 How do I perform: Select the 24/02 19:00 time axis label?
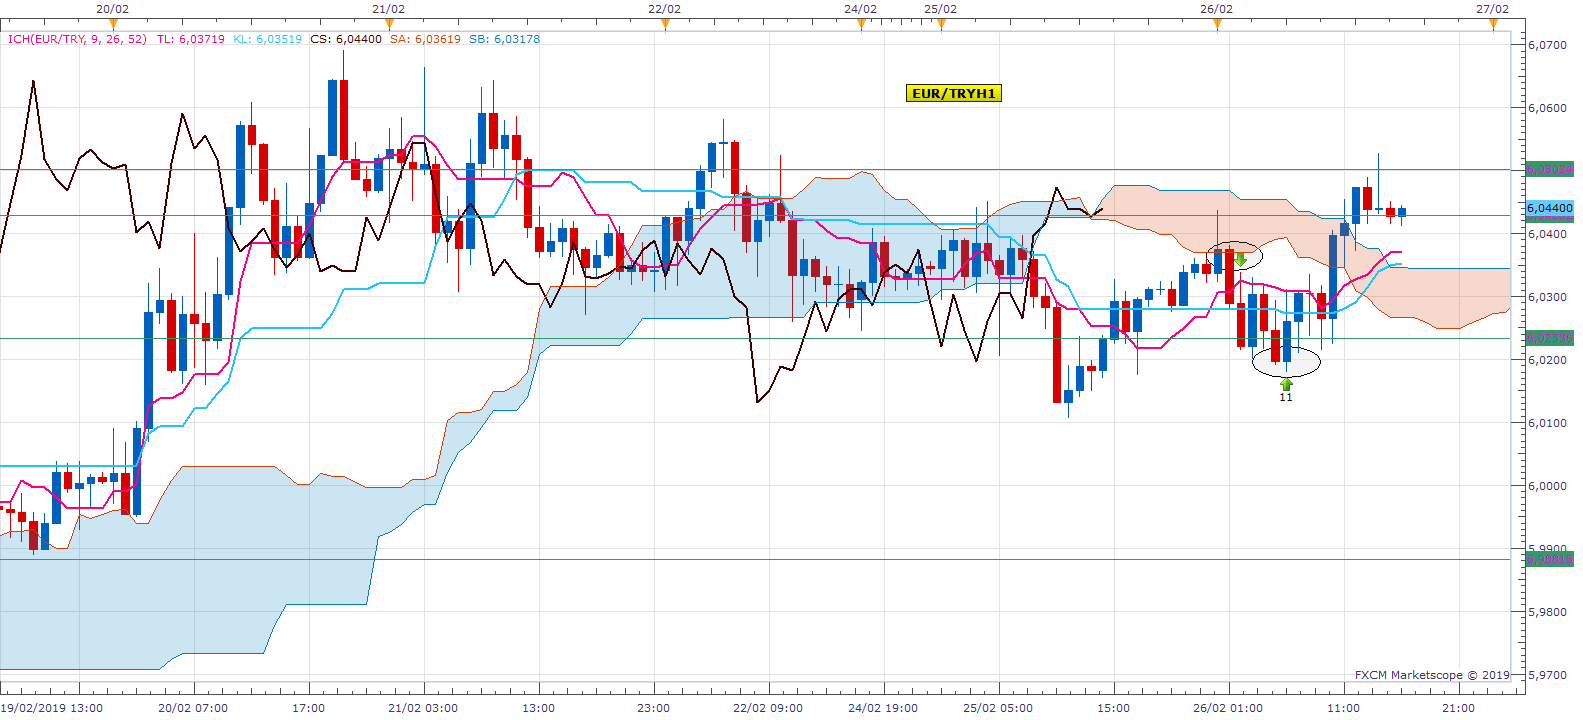[883, 708]
